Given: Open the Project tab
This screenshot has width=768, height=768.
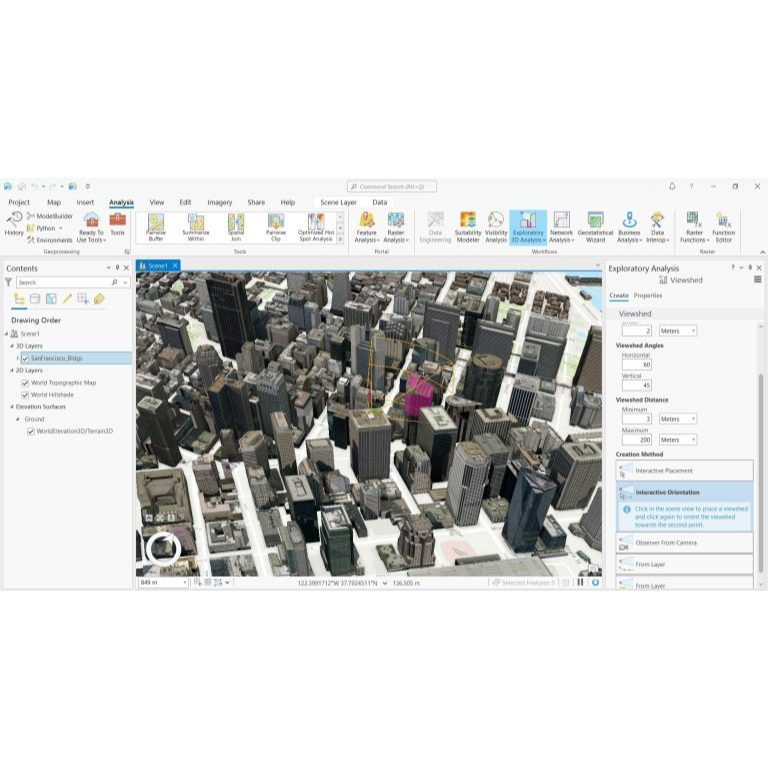Looking at the screenshot, I should coord(19,202).
